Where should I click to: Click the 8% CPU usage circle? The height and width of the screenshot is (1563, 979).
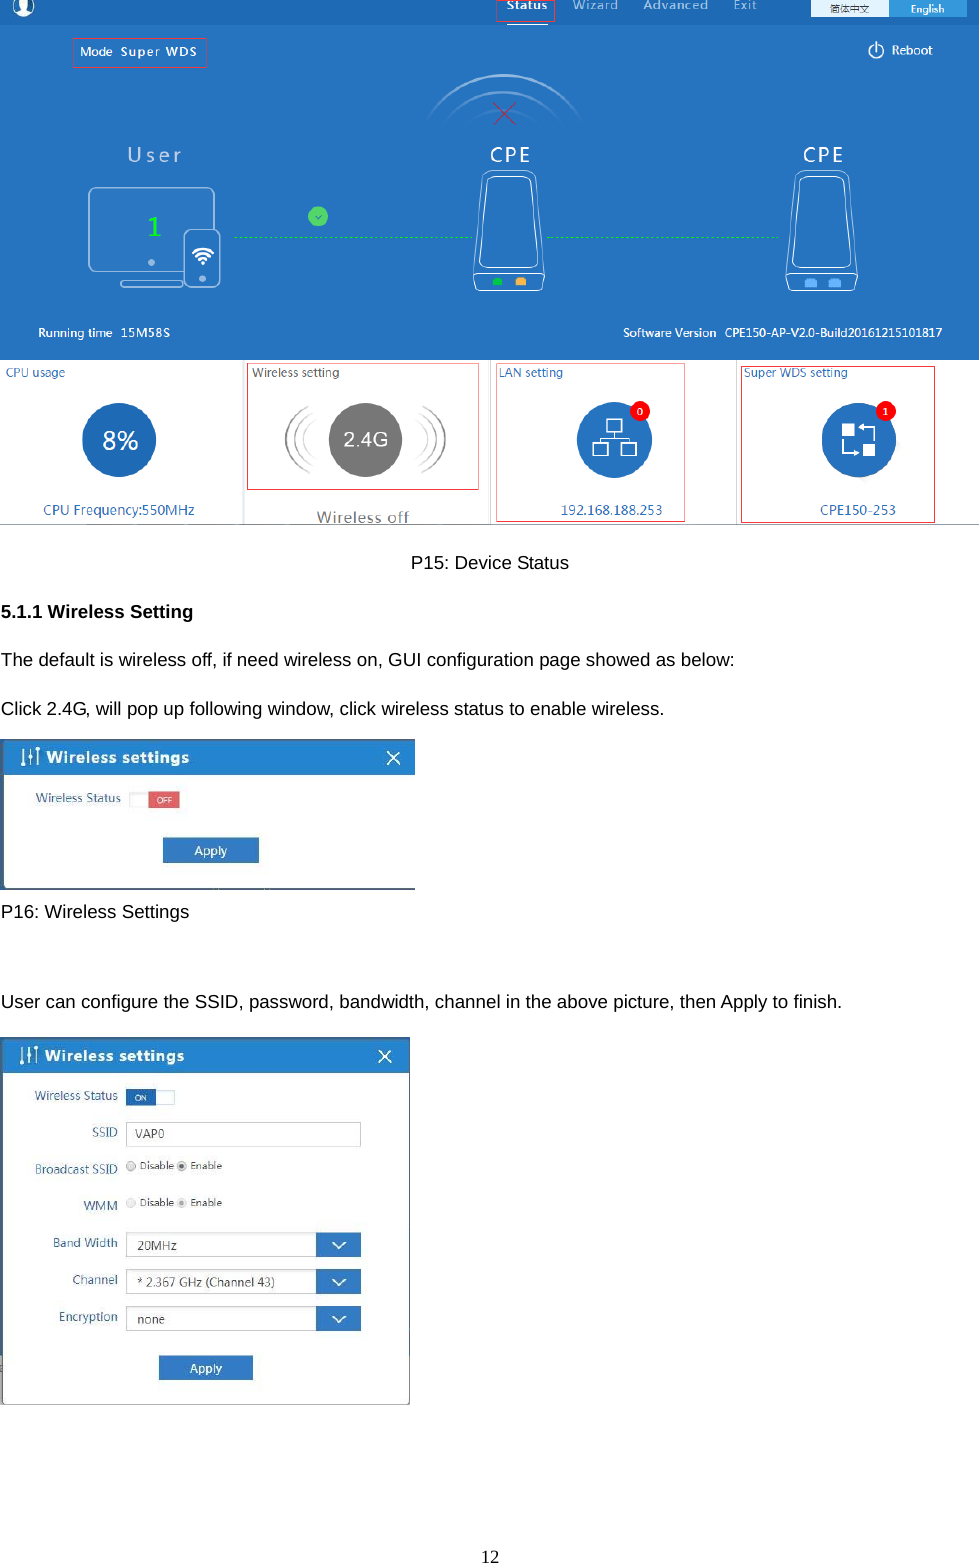(119, 440)
